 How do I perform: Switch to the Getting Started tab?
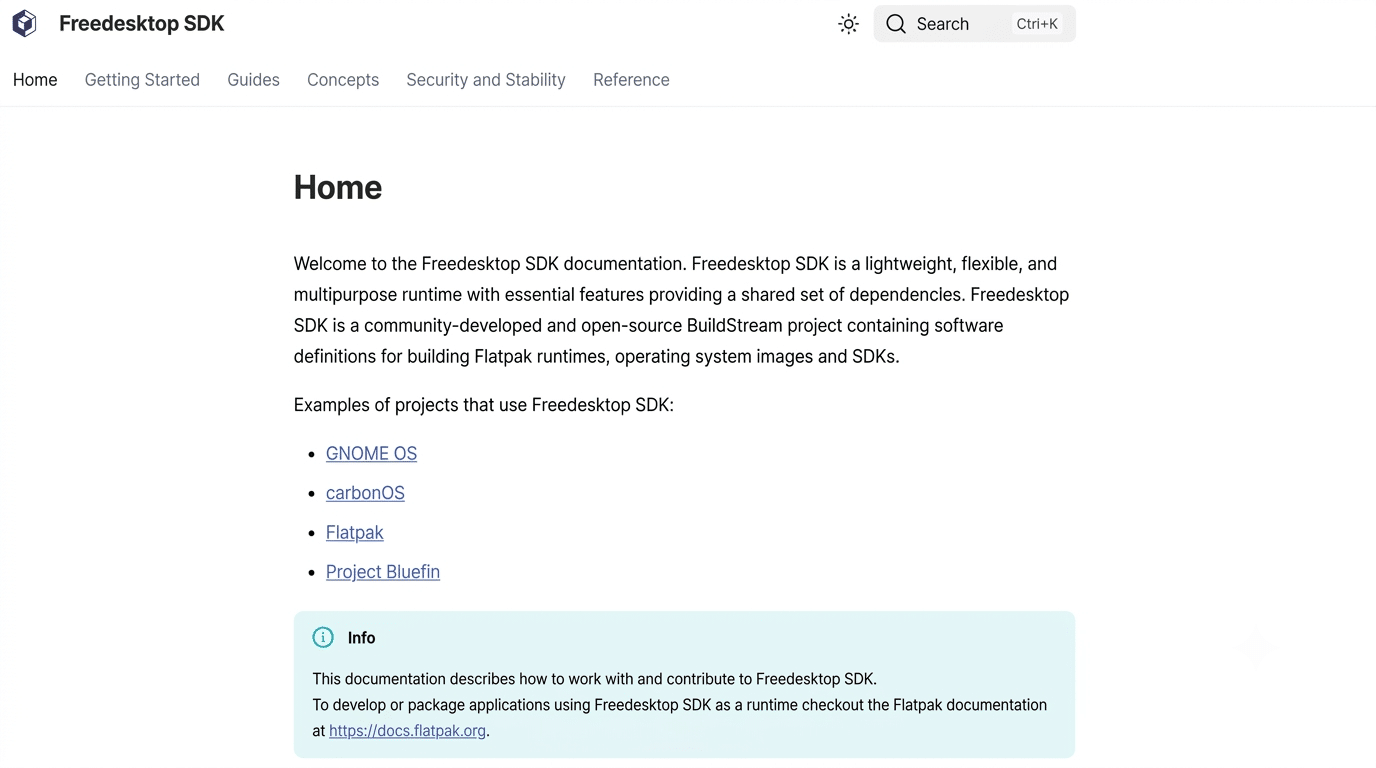point(142,80)
